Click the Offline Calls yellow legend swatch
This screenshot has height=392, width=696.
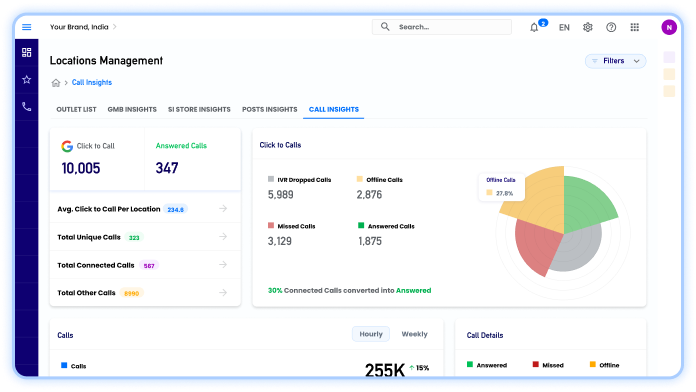pos(360,179)
